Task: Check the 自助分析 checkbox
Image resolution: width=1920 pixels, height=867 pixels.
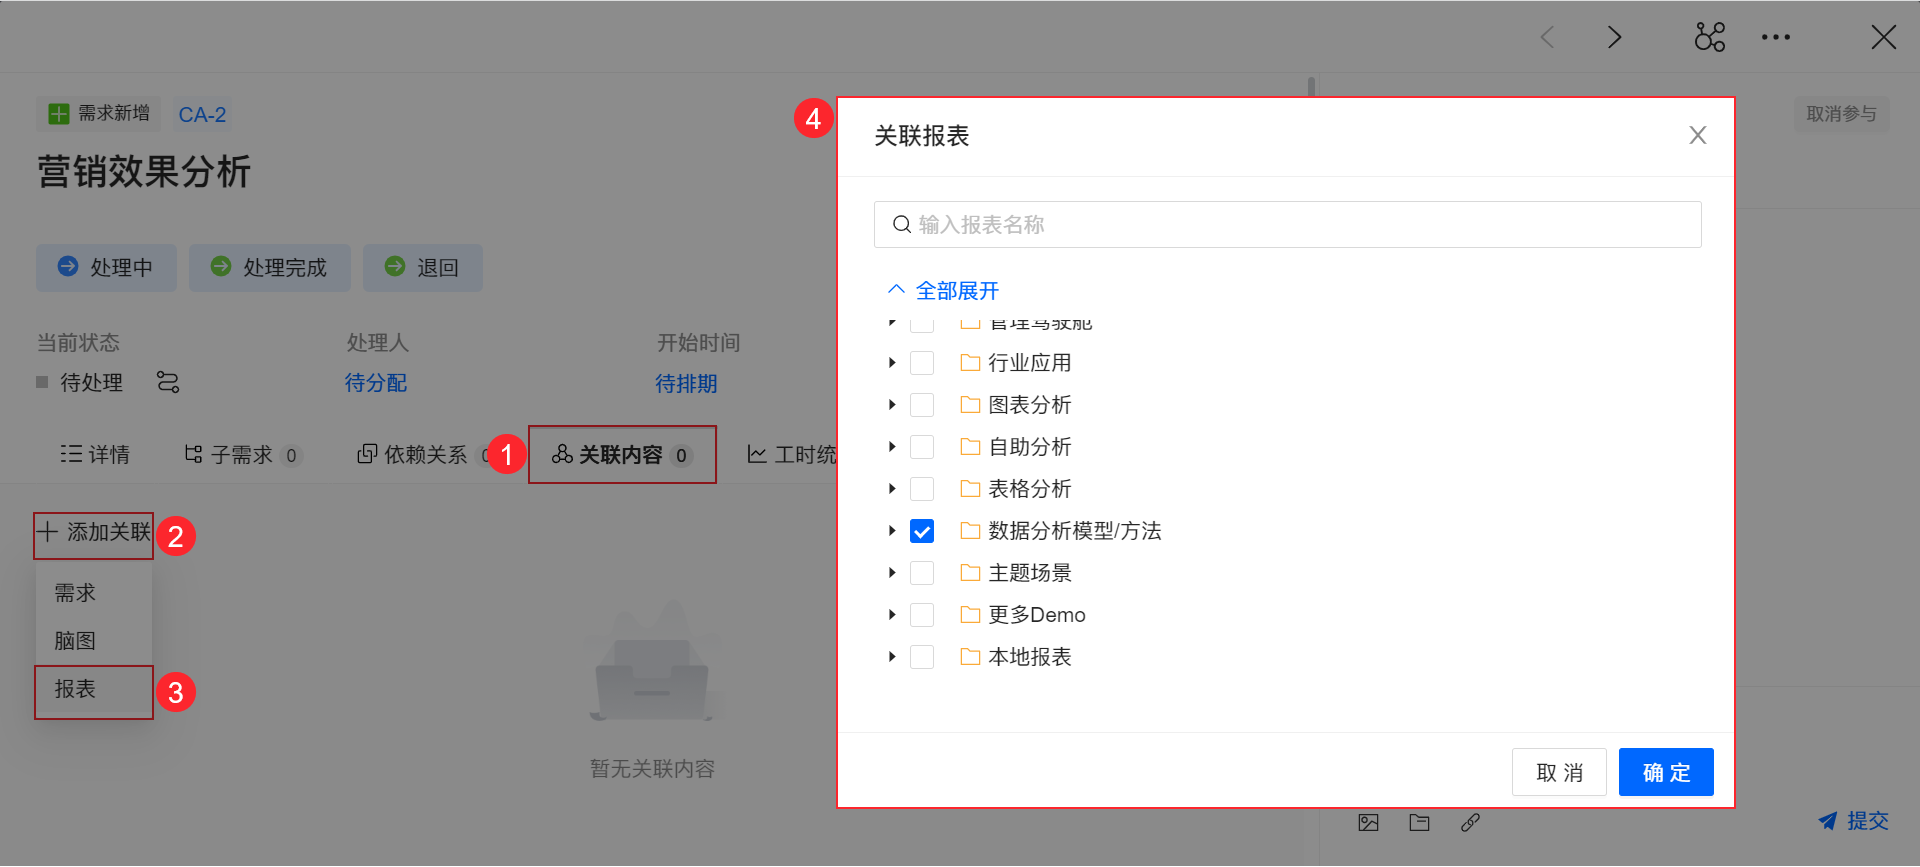Action: tap(922, 447)
